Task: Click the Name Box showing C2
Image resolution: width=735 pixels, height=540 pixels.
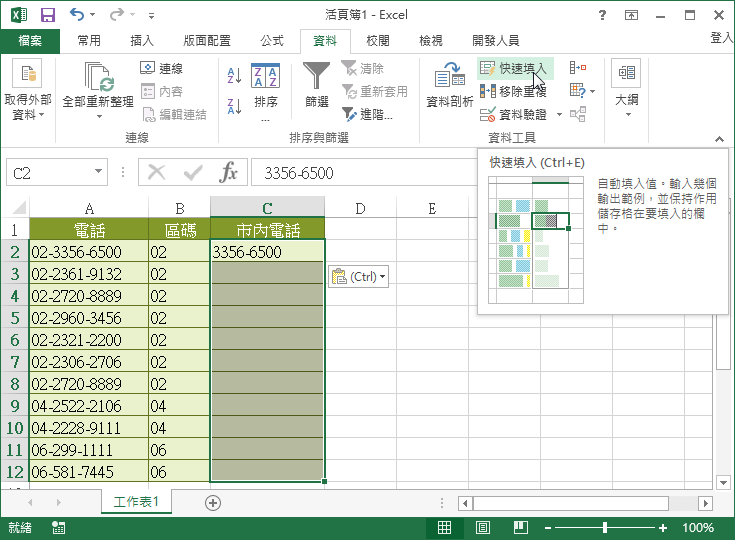Action: click(49, 173)
